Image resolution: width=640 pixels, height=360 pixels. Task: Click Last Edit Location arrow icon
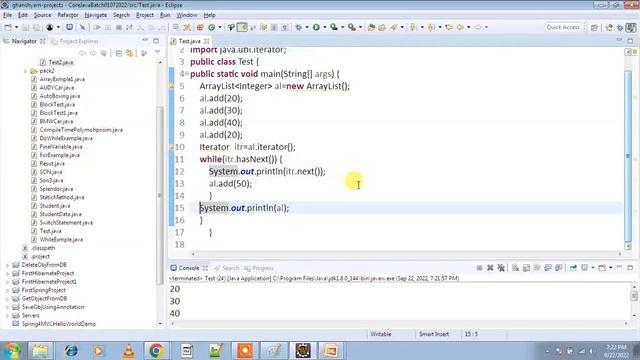(449, 27)
